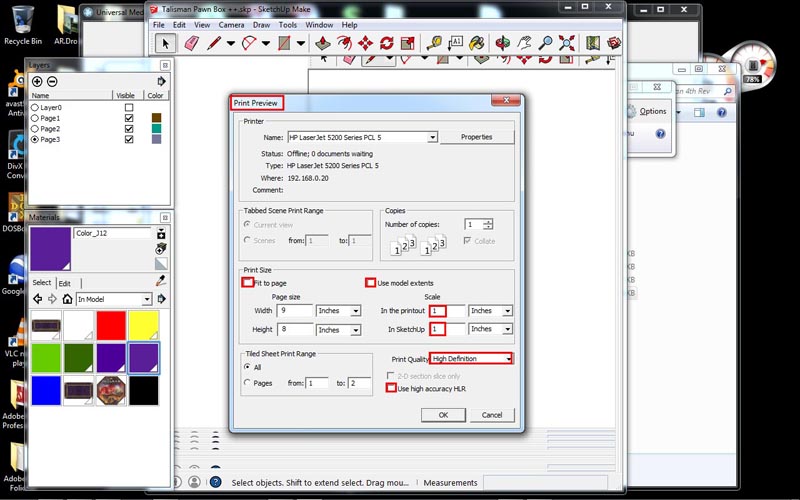
Task: Choose the Eraser tool
Action: pyautogui.click(x=191, y=43)
